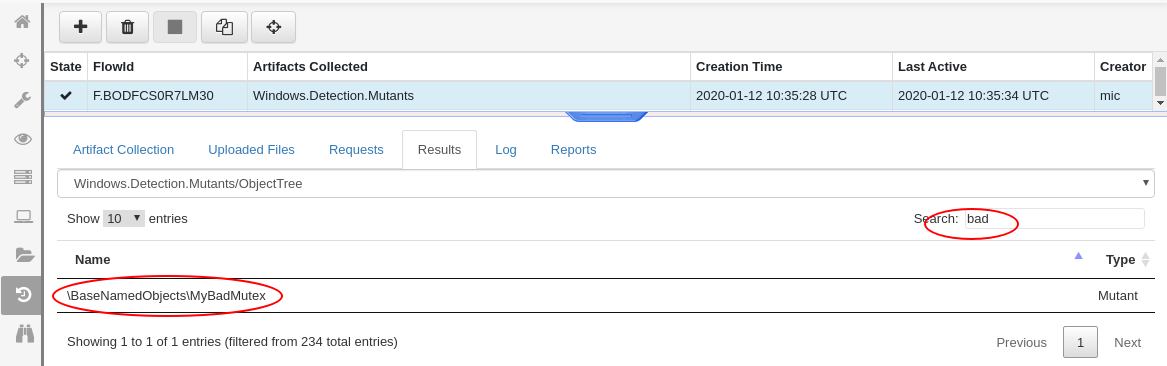The width and height of the screenshot is (1167, 366).
Task: Open the wrench artifacts sidebar icon
Action: (22, 100)
